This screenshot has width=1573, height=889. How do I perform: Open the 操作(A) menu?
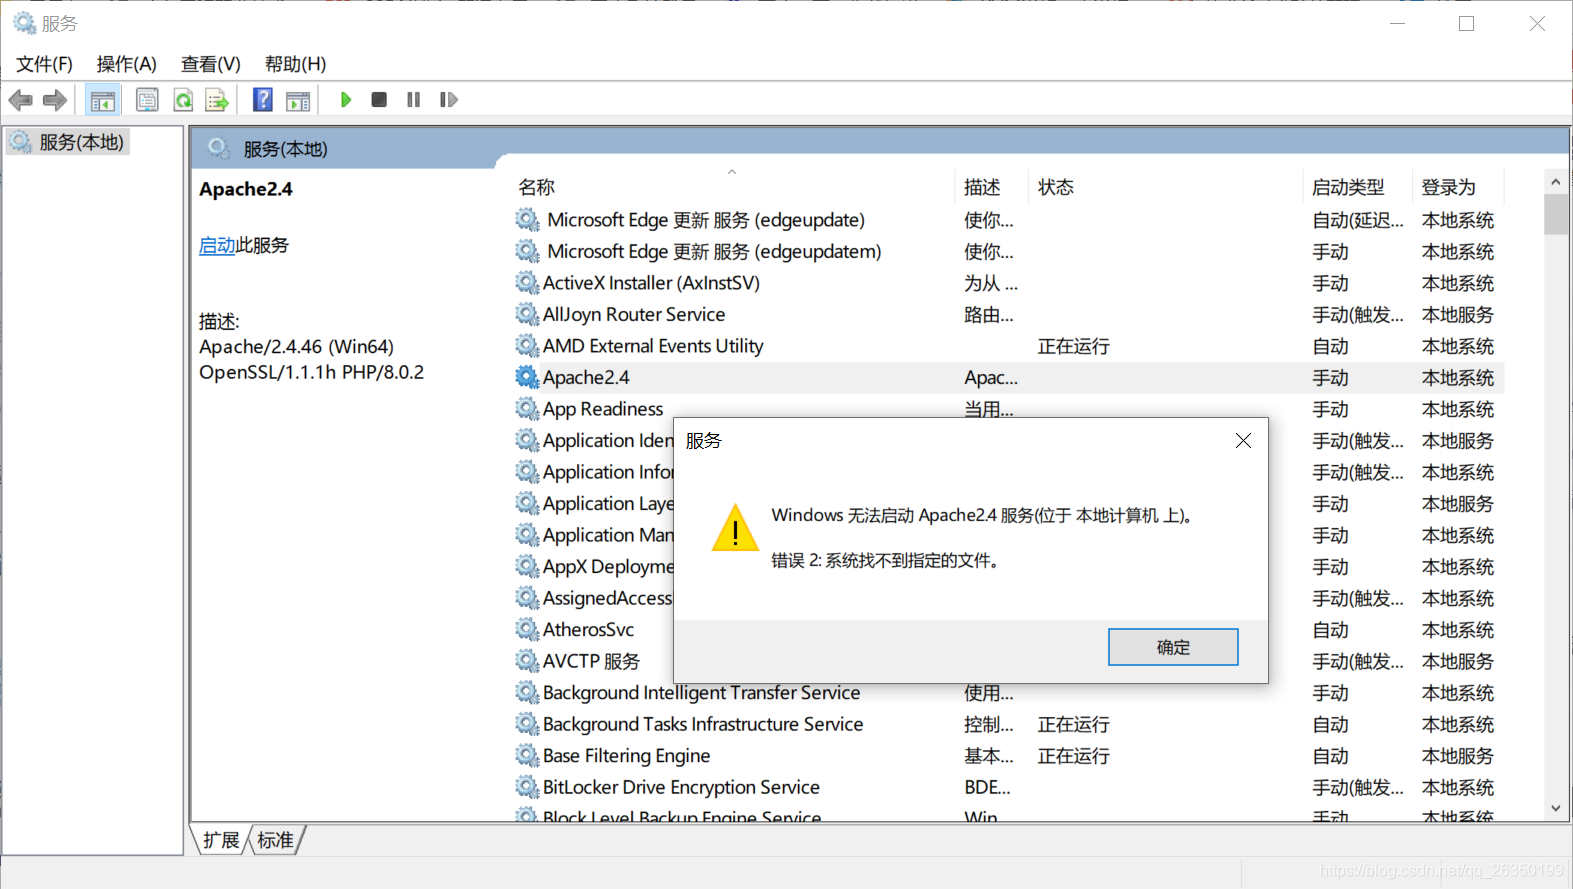[127, 64]
